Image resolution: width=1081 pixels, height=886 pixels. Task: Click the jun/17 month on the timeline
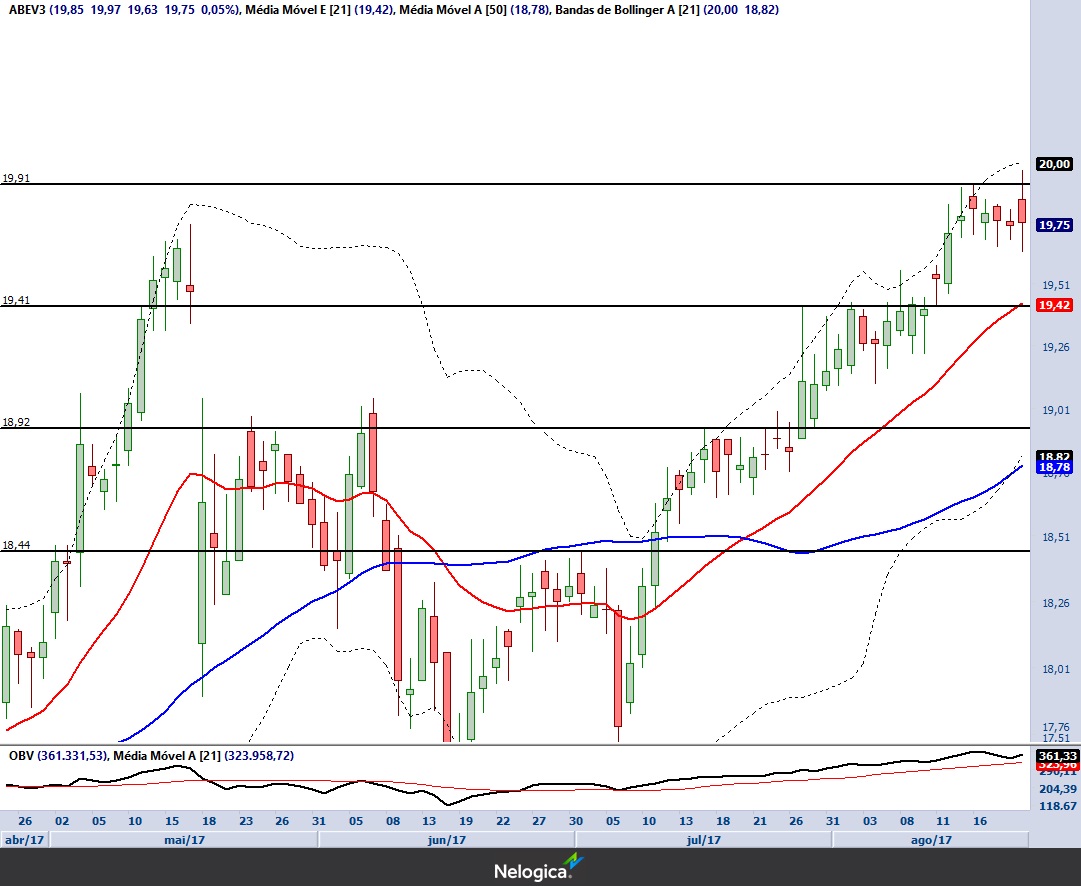pos(447,840)
